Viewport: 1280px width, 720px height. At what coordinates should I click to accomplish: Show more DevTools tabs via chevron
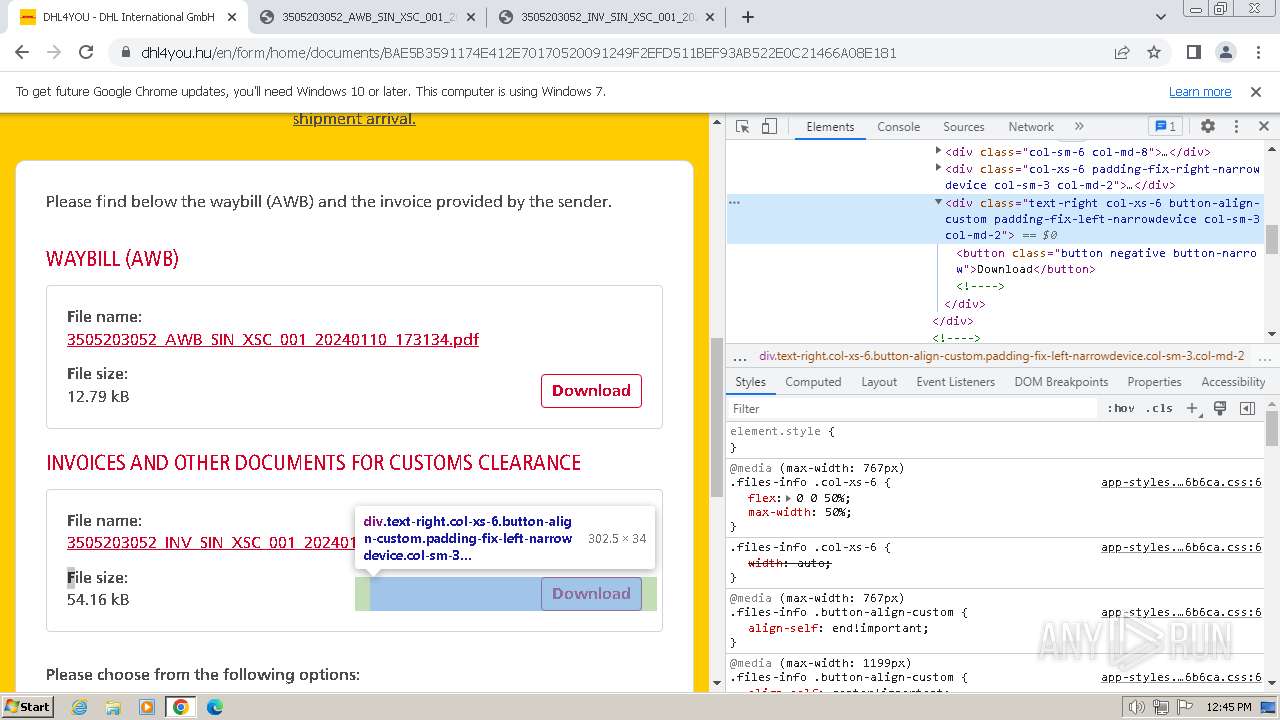point(1079,127)
